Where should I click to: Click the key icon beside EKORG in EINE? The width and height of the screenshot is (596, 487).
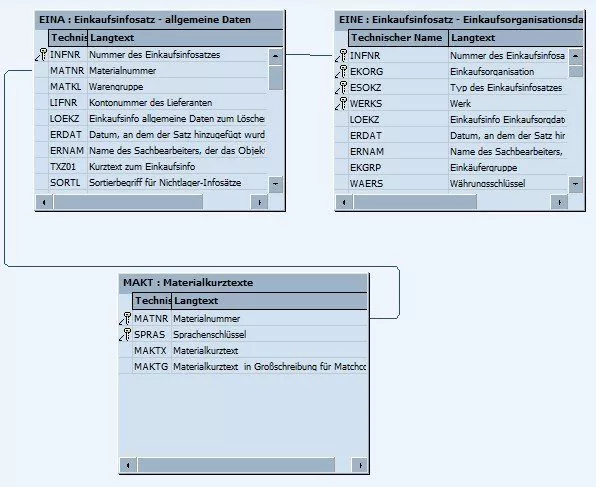(x=341, y=71)
